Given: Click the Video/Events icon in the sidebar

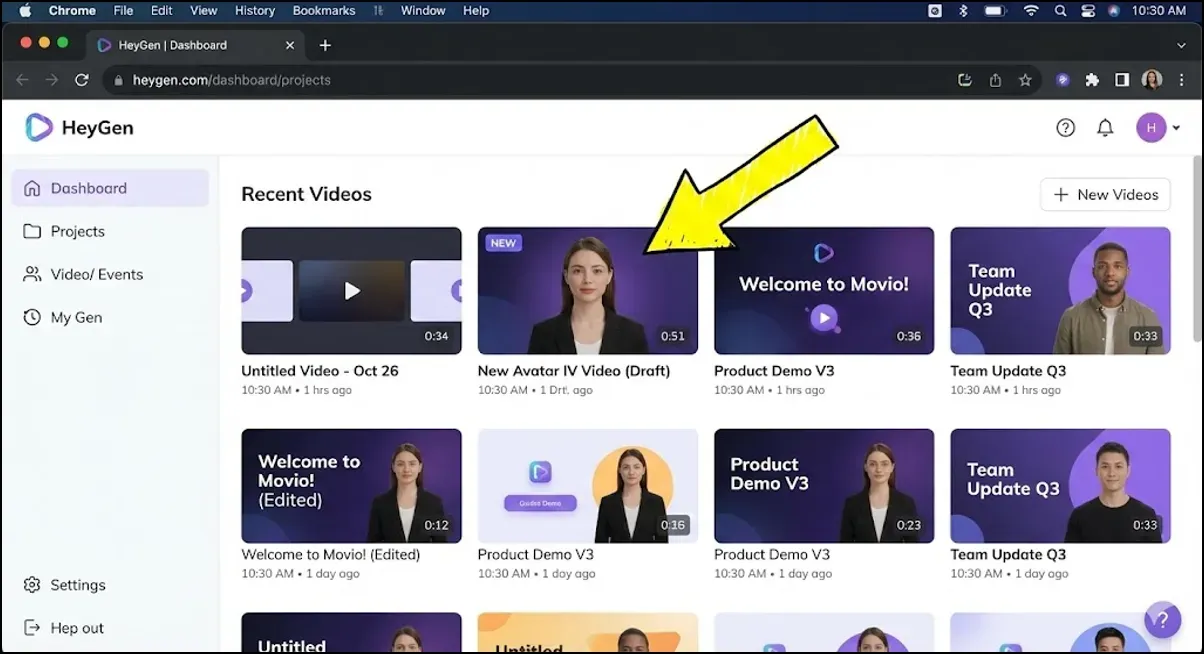Looking at the screenshot, I should (30, 274).
